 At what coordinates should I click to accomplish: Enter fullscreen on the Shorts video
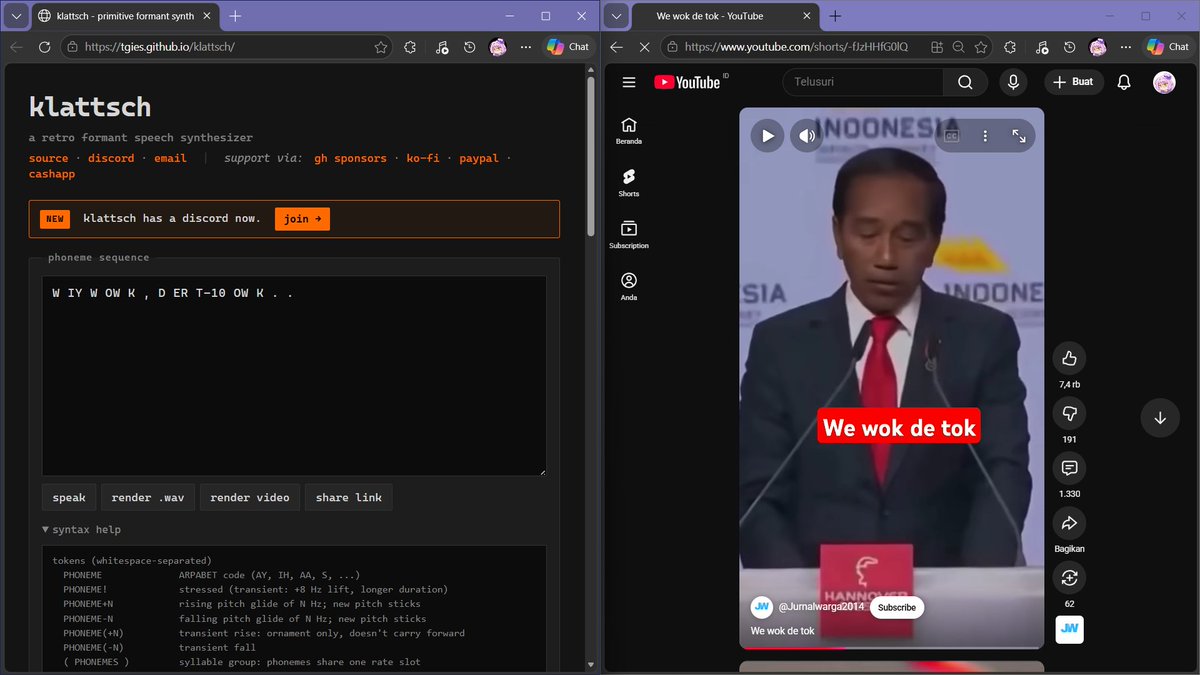[1019, 136]
